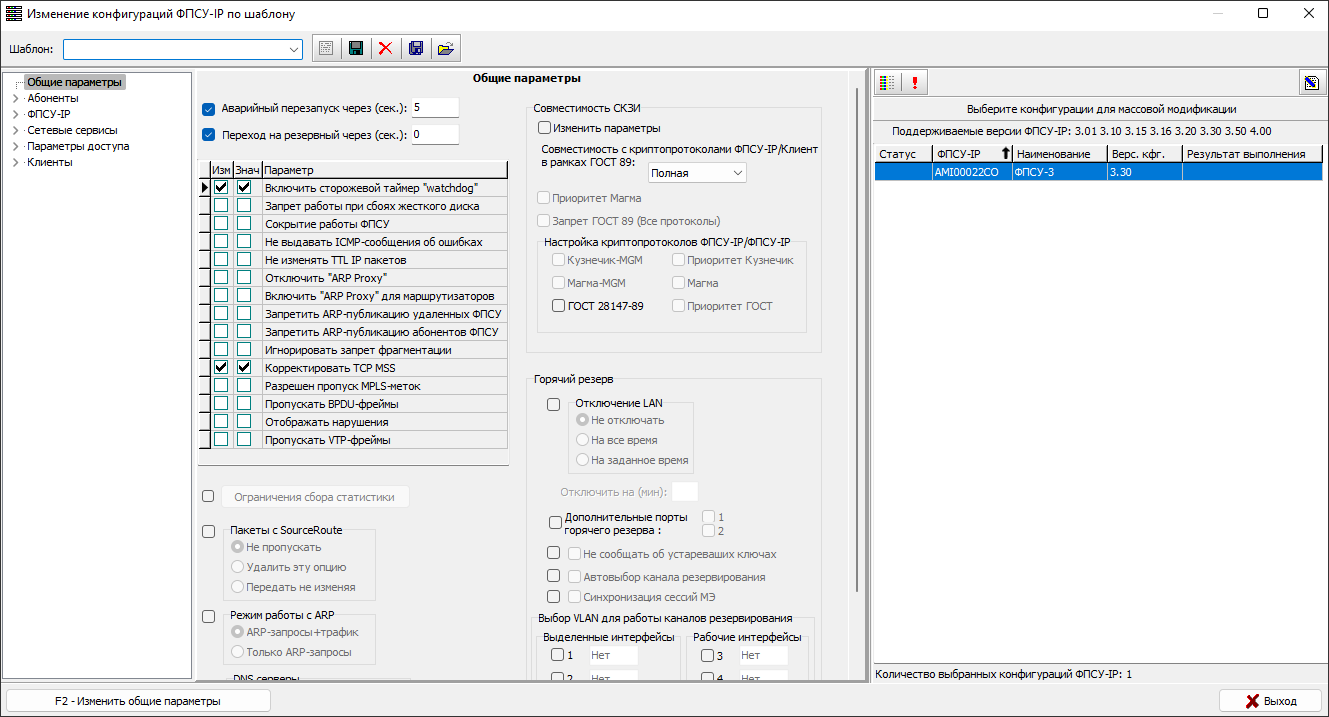1329x717 pixels.
Task: Uncheck the 'Аварийный перезапуск через' checkbox
Action: [x=209, y=109]
